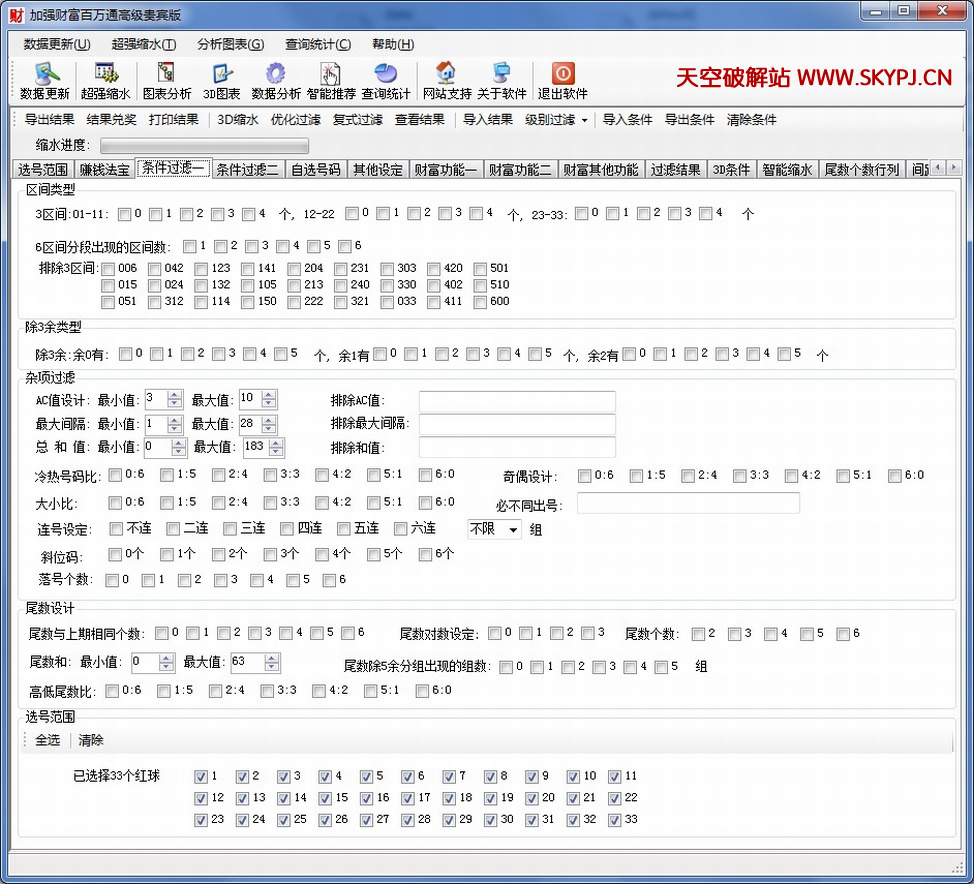The width and height of the screenshot is (974, 884).
Task: Launch 图表分析 from the toolbar
Action: point(166,74)
